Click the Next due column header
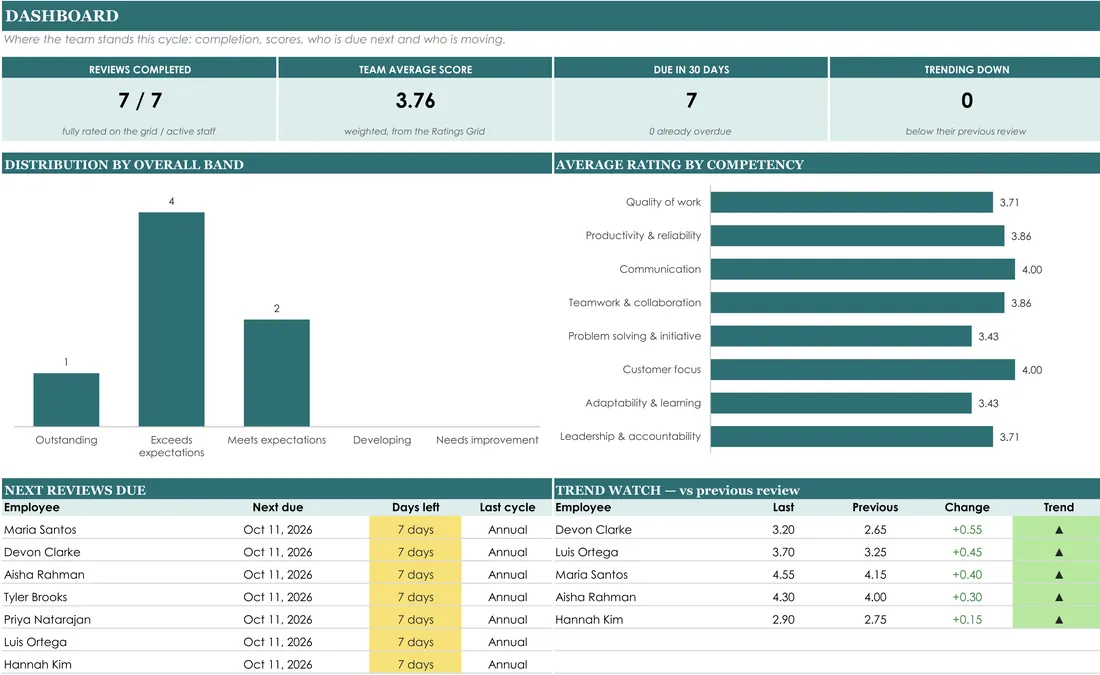Screen dimensions: 1100x675 (278, 507)
